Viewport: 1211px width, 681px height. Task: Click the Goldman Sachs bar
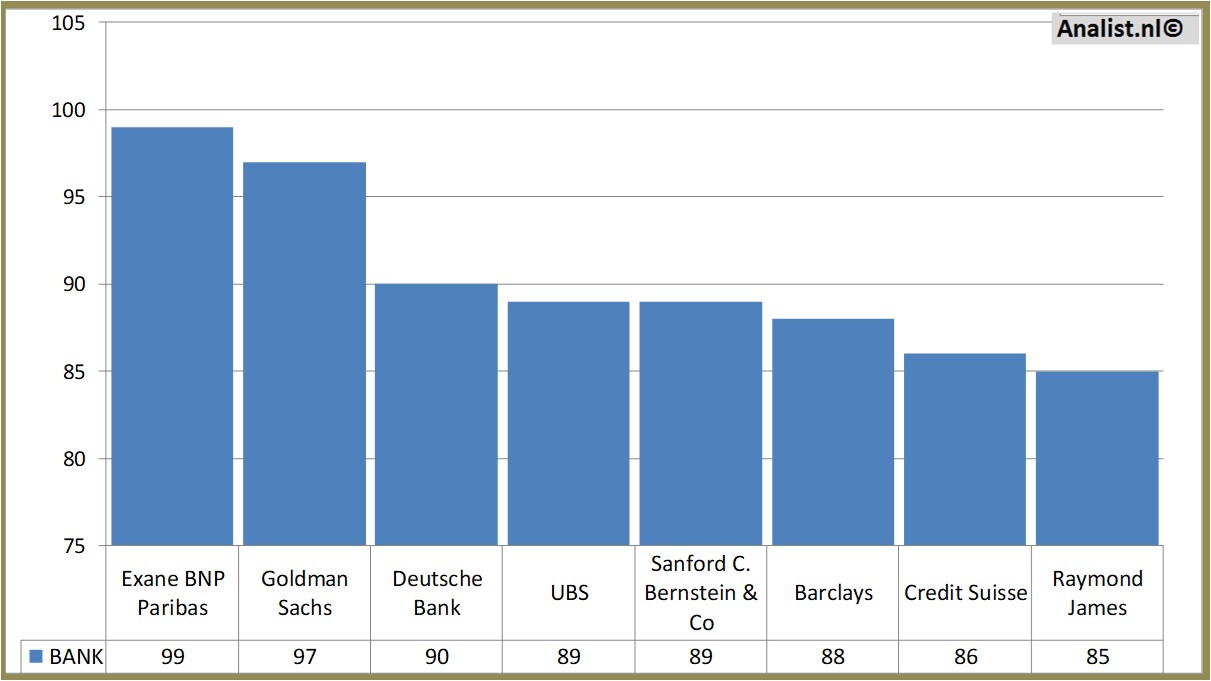pos(304,354)
